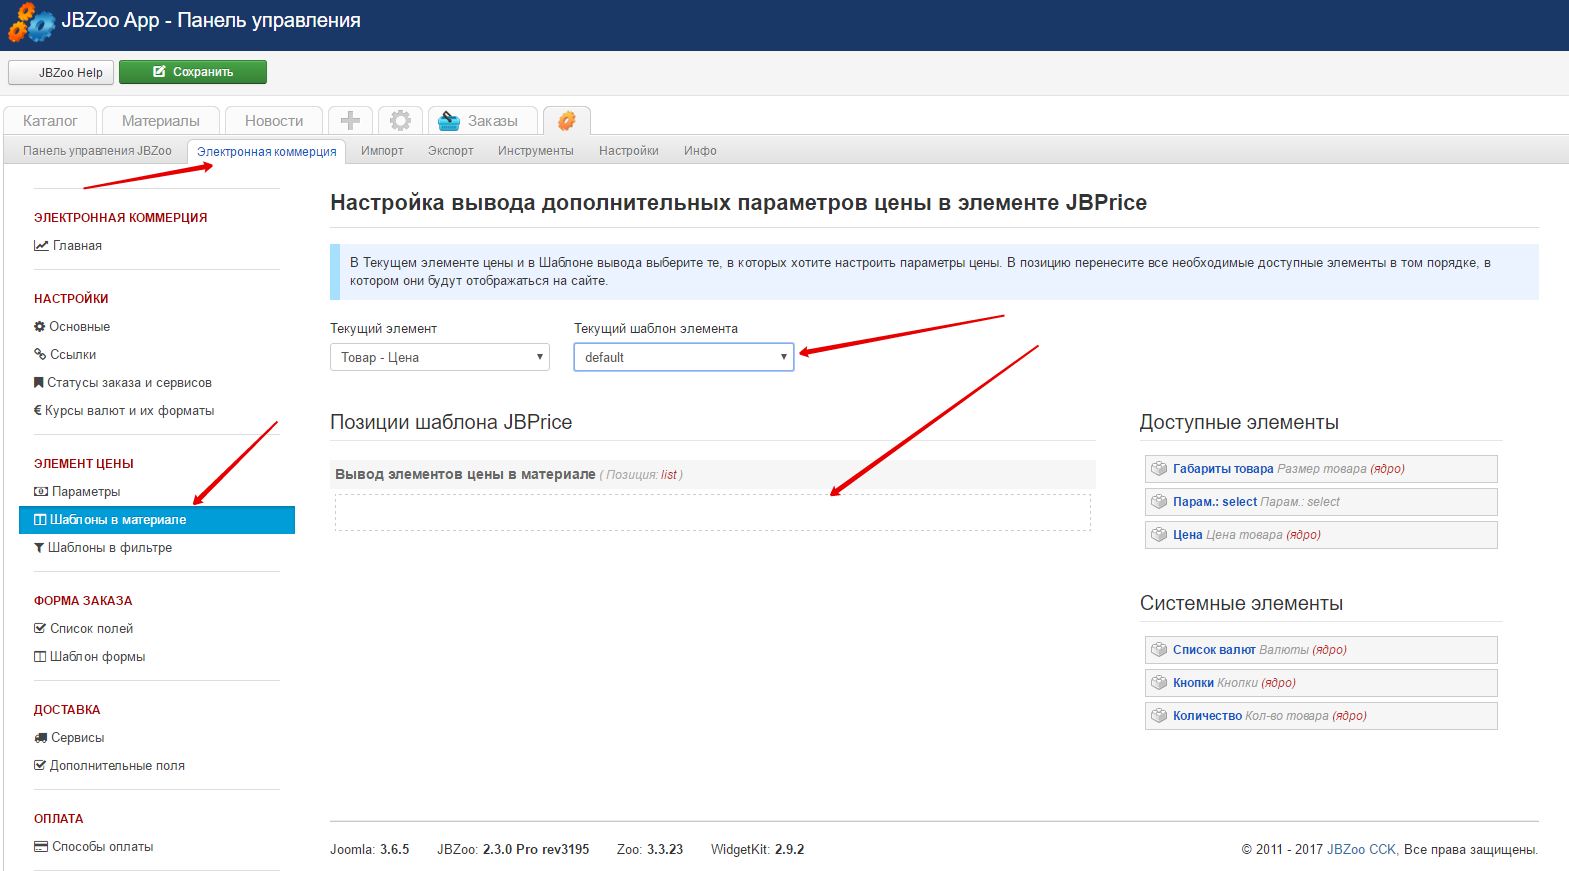Viewport: 1569px width, 871px height.
Task: Select the Габариты товара available element
Action: [x=1321, y=469]
